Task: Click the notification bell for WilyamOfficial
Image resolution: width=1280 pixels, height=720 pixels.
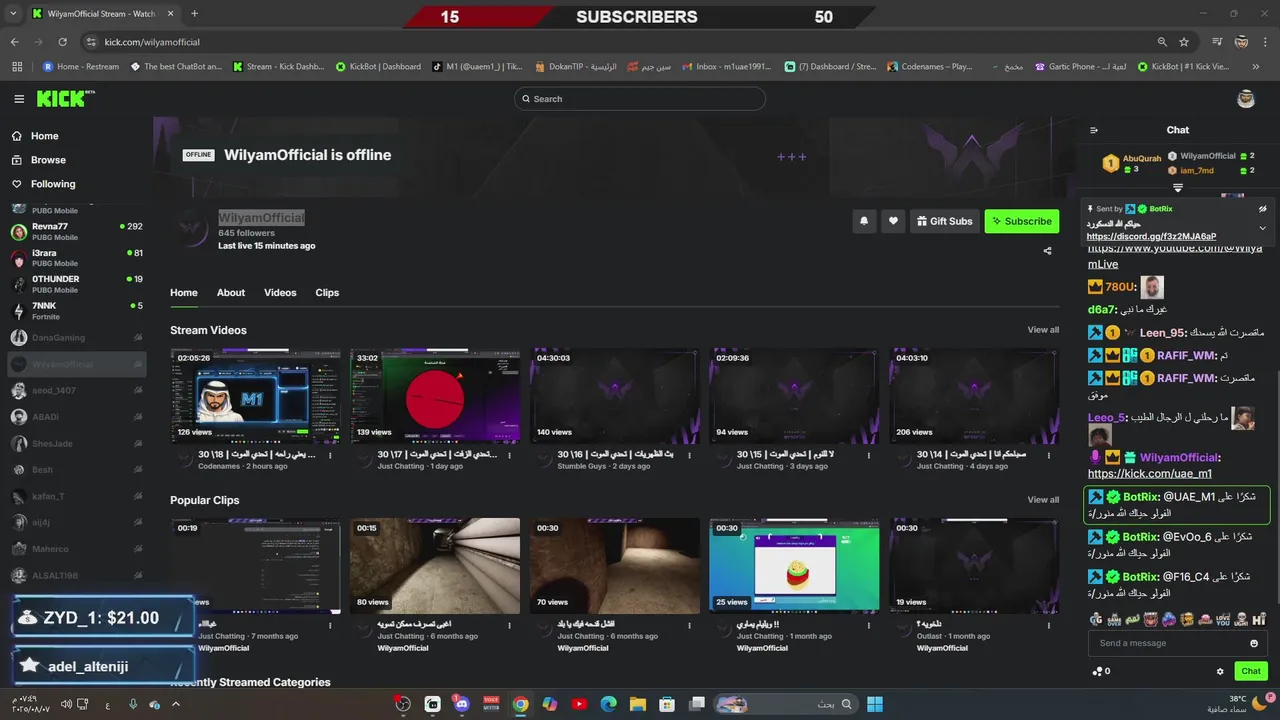Action: 864,221
